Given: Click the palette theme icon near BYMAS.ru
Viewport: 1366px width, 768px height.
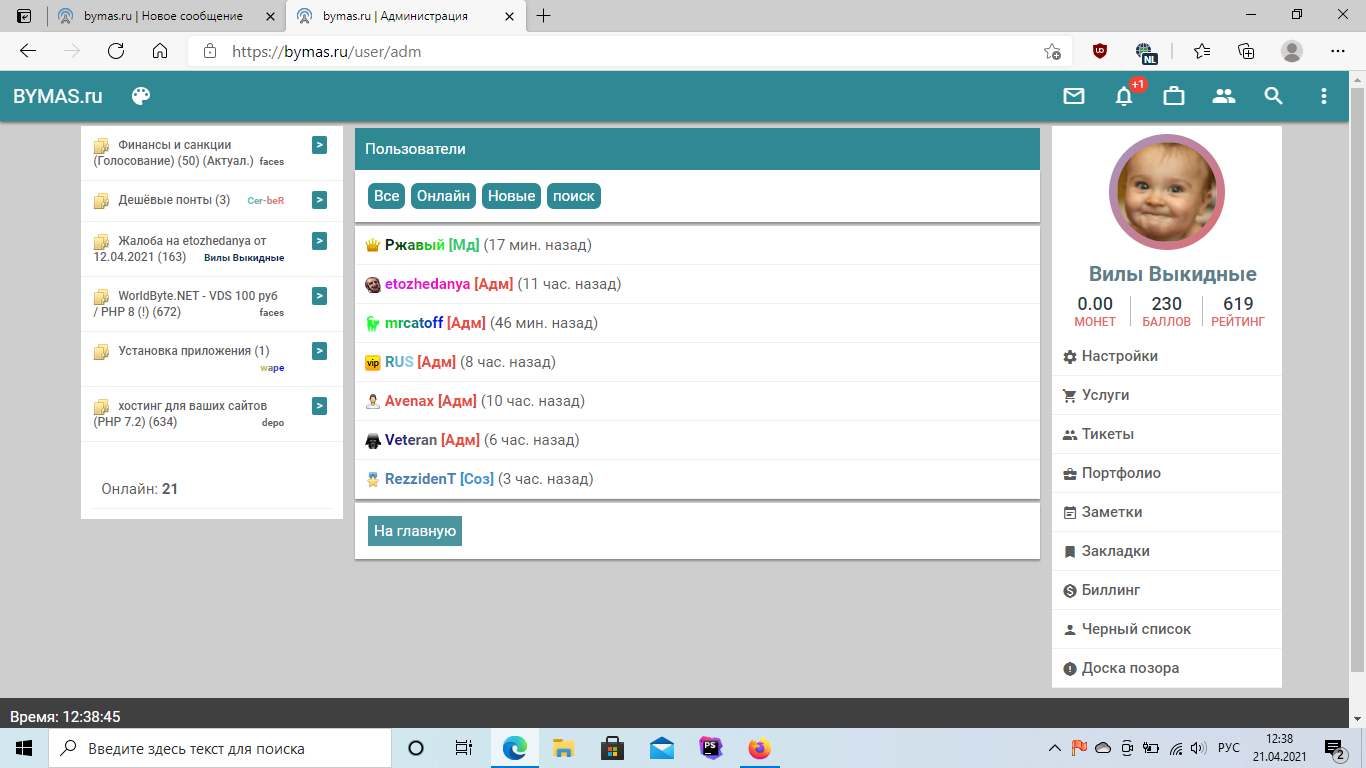Looking at the screenshot, I should (x=141, y=96).
